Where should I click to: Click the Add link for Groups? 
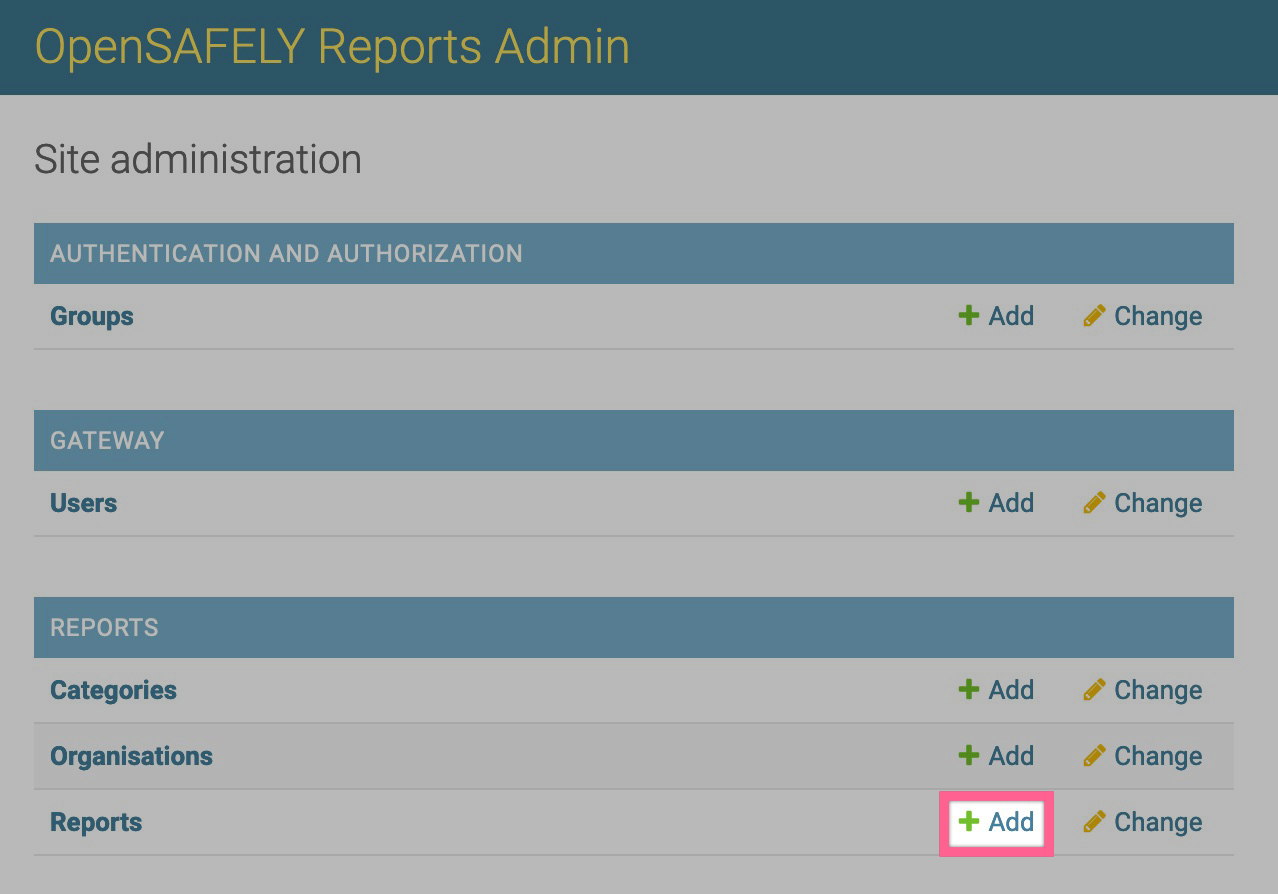point(1011,316)
